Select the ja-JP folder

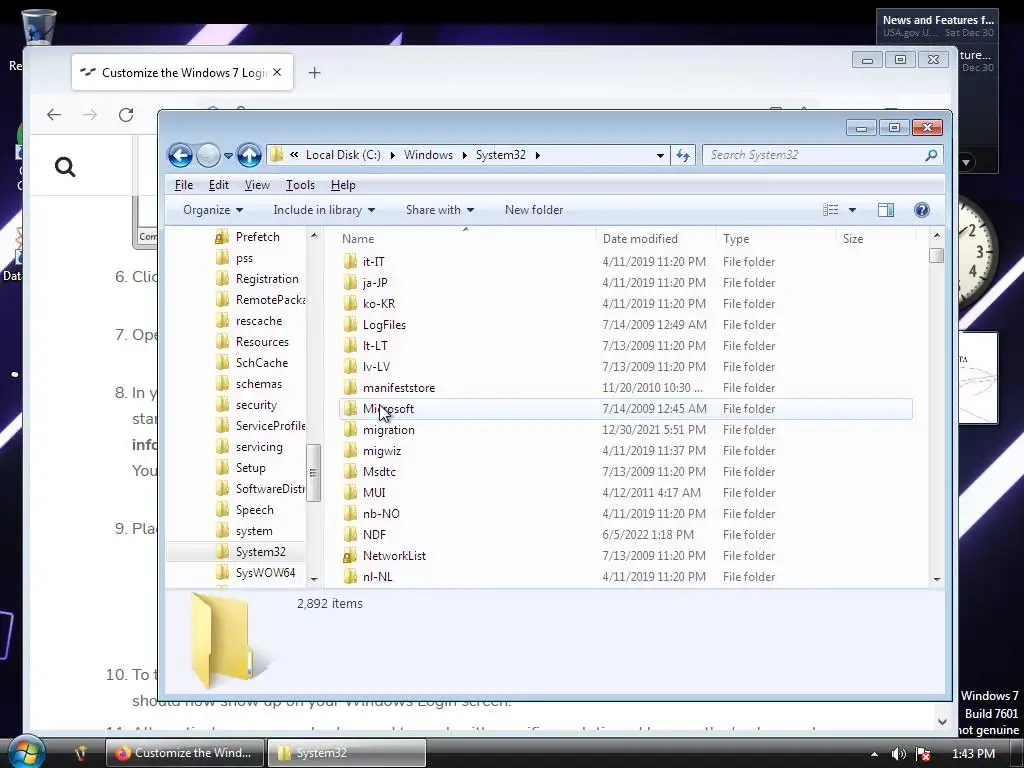626,283
